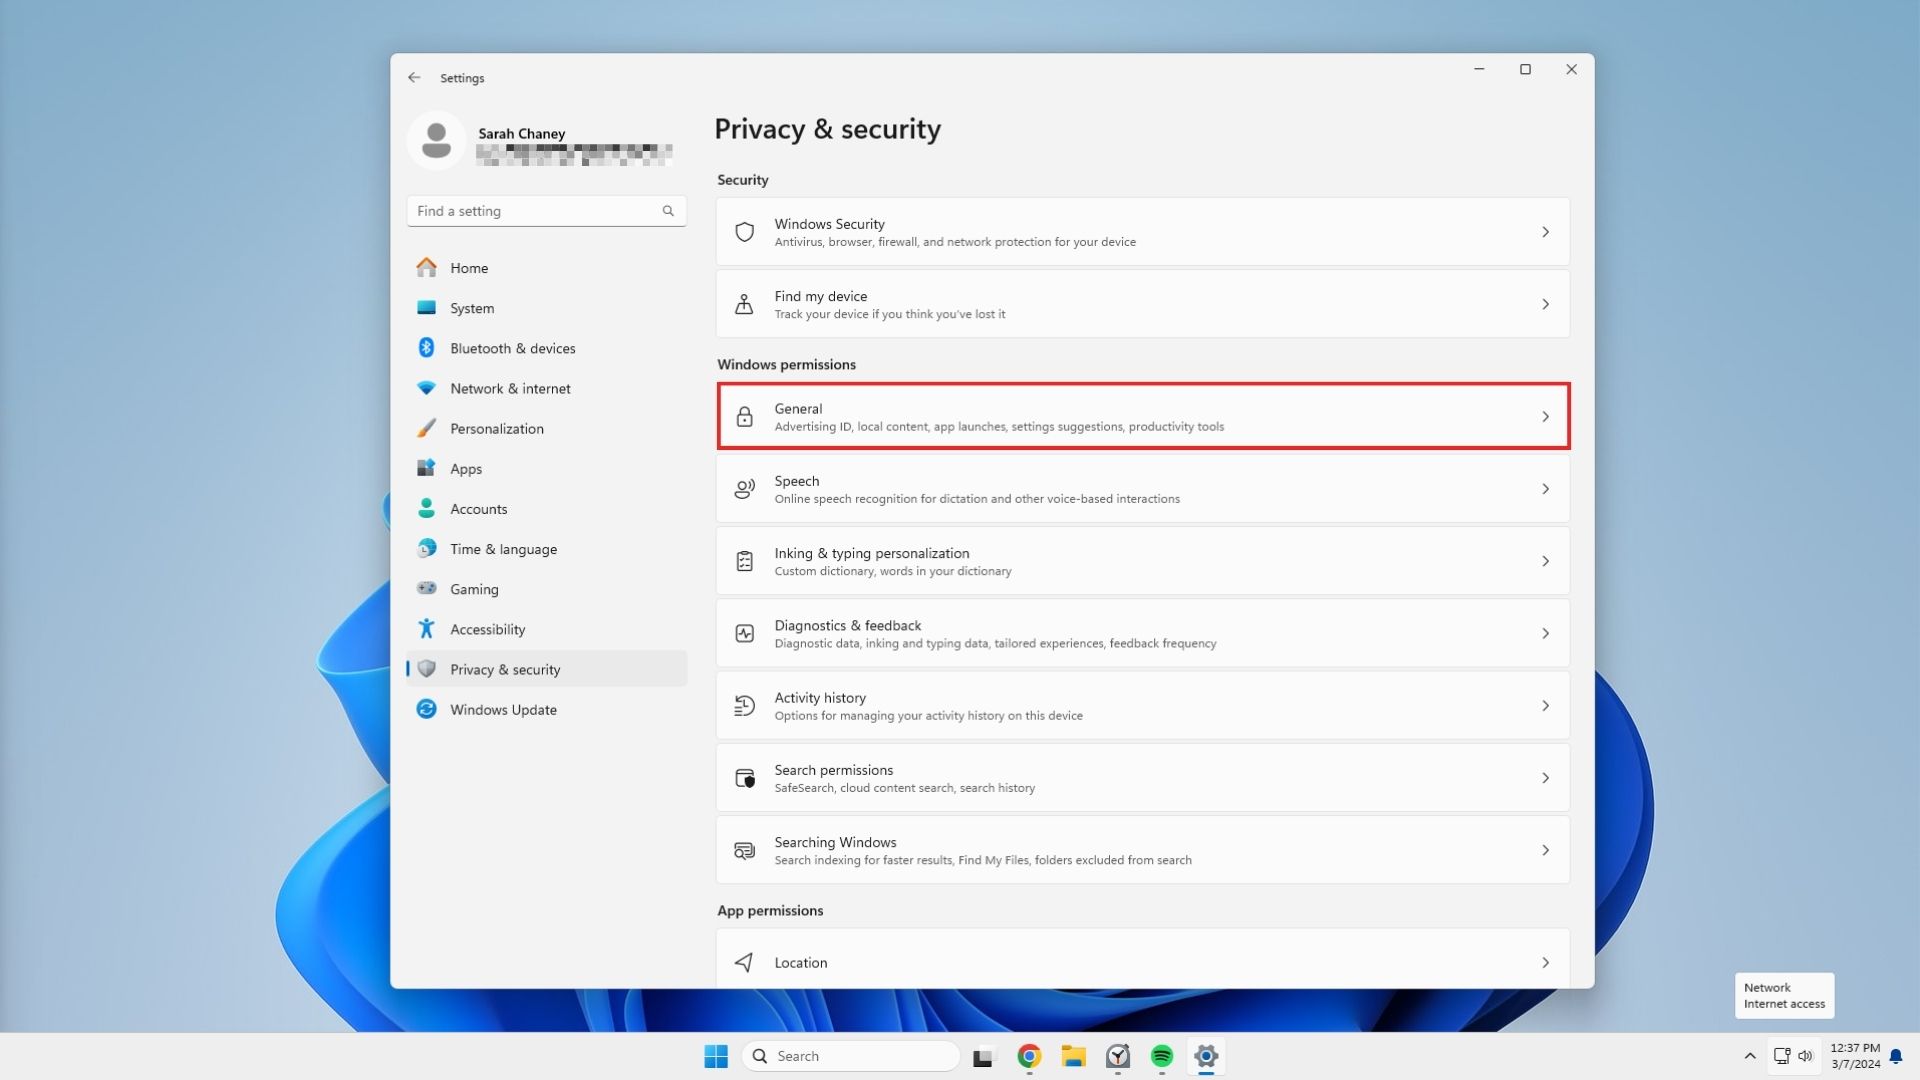
Task: Open Spotify from taskbar
Action: (x=1162, y=1056)
